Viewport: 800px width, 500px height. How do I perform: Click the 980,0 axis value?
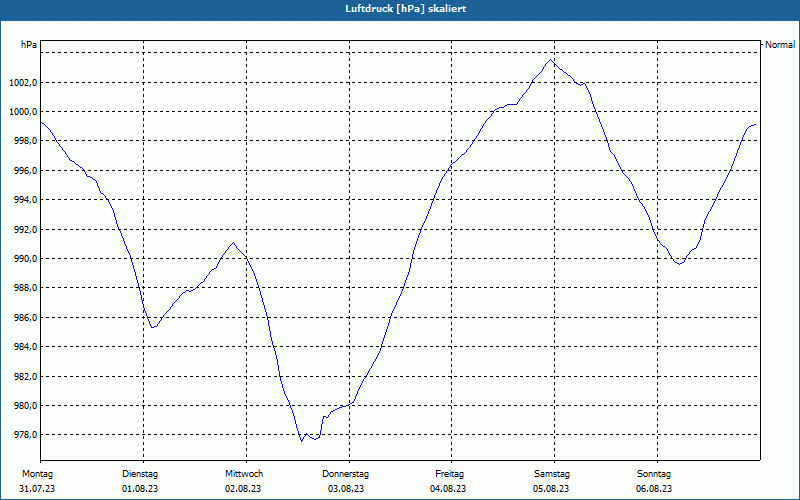(x=25, y=406)
